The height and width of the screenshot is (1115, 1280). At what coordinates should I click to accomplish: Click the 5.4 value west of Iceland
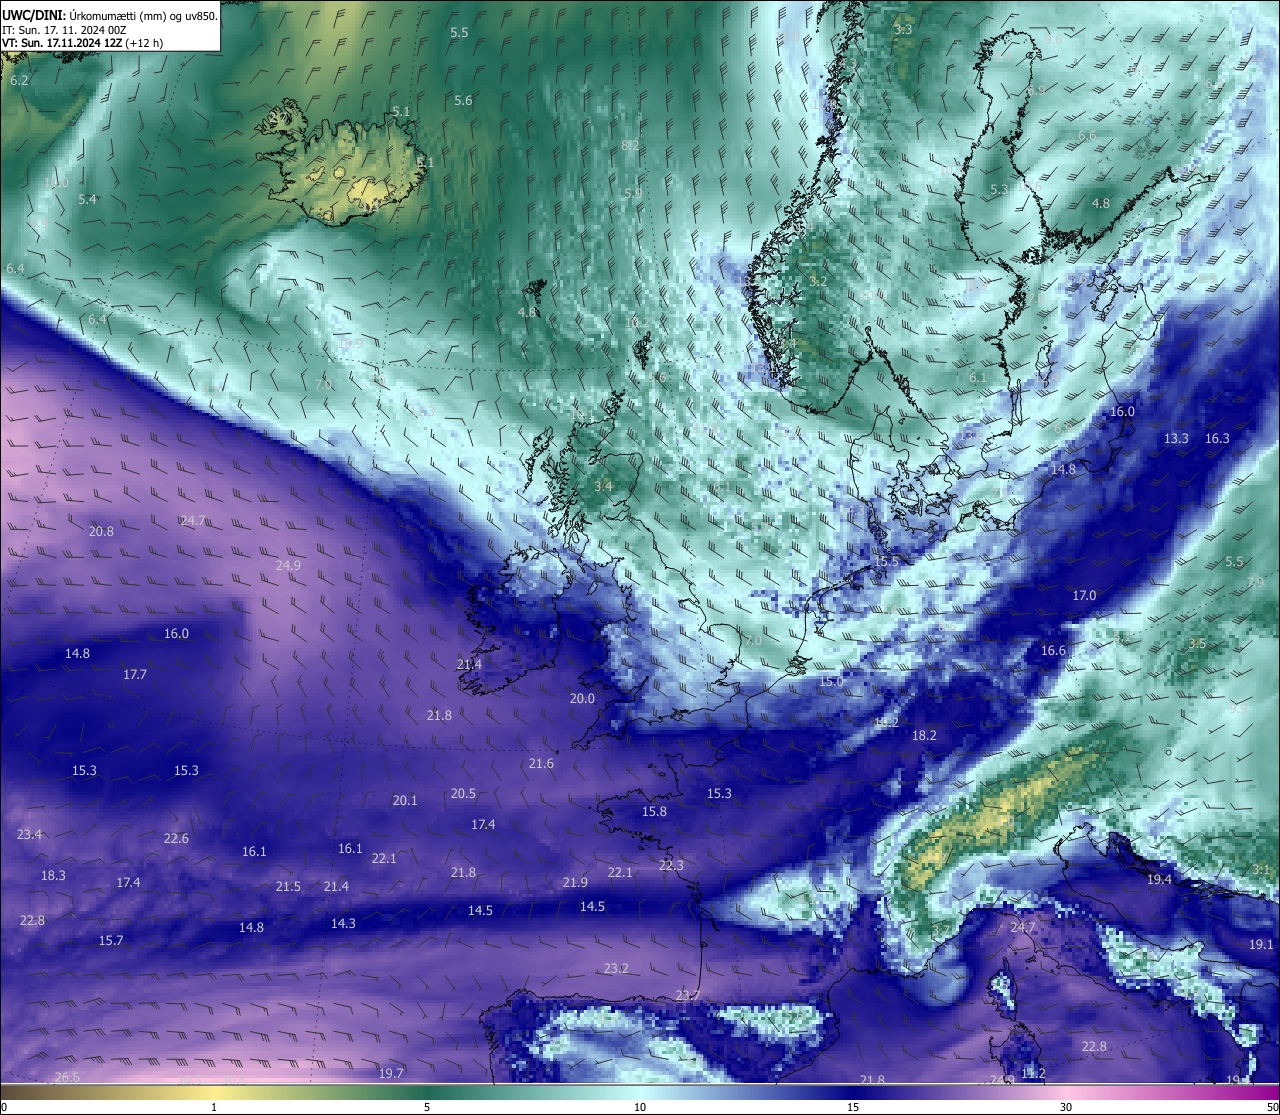tap(88, 199)
